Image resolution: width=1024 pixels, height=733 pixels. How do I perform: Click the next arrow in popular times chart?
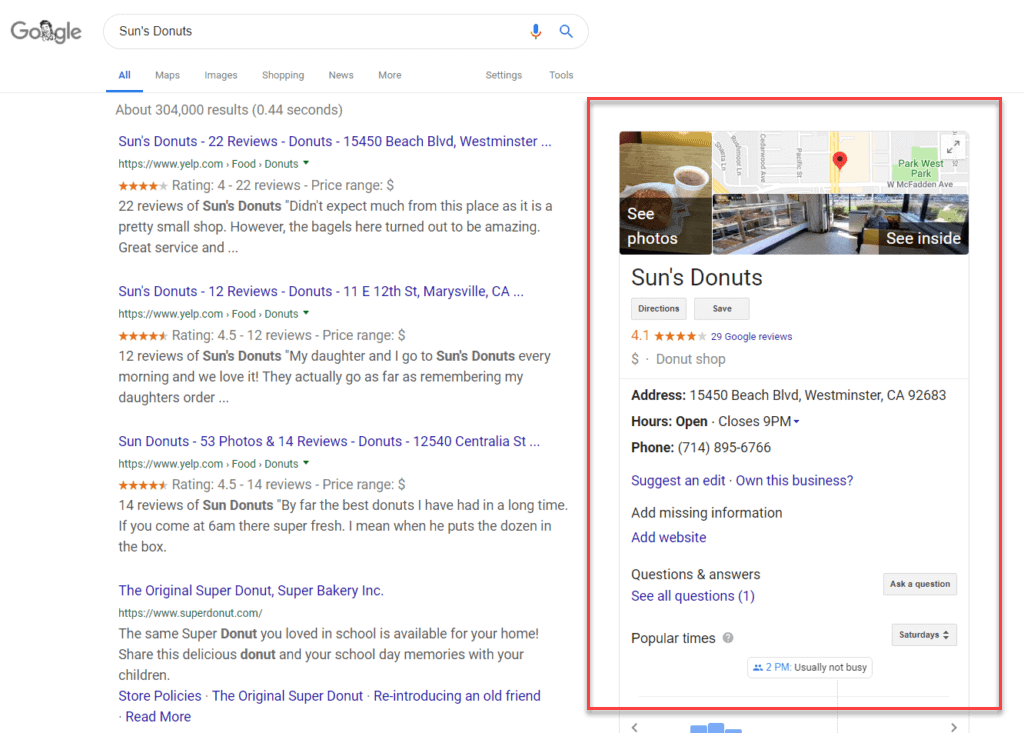(953, 727)
